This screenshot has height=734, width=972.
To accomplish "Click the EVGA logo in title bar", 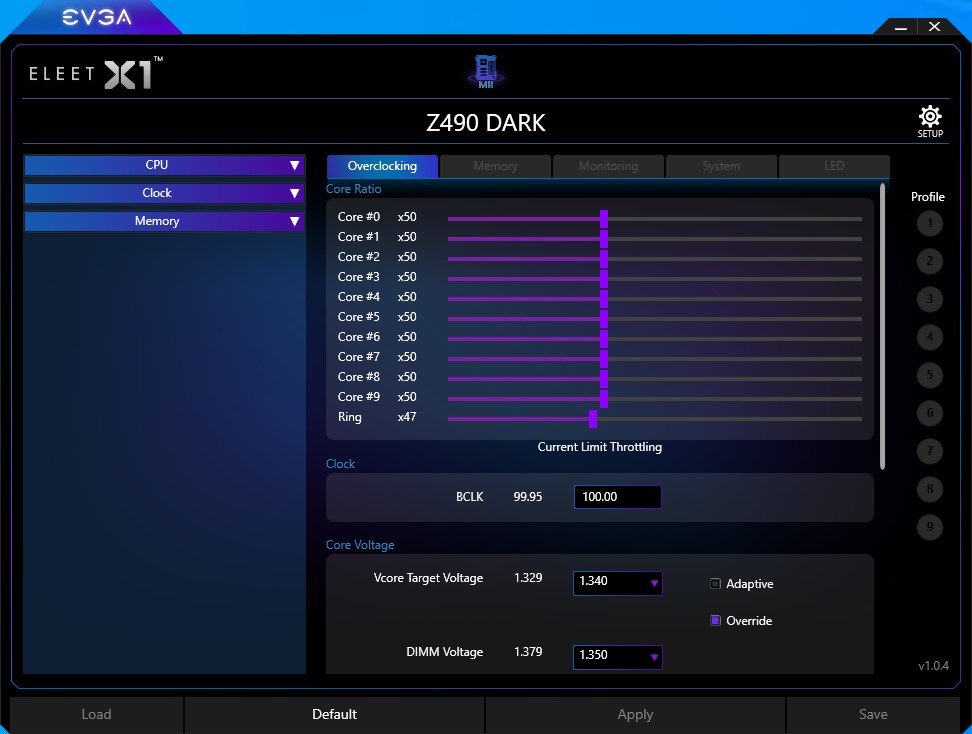I will point(97,17).
